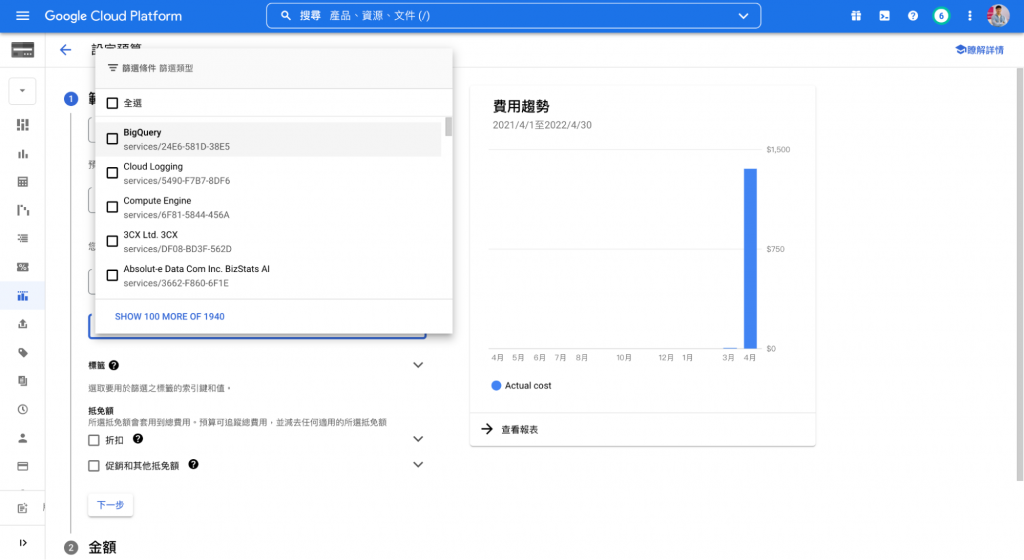The image size is (1024, 560).
Task: Click SHOW 100 MORE OF 1940
Action: (170, 317)
